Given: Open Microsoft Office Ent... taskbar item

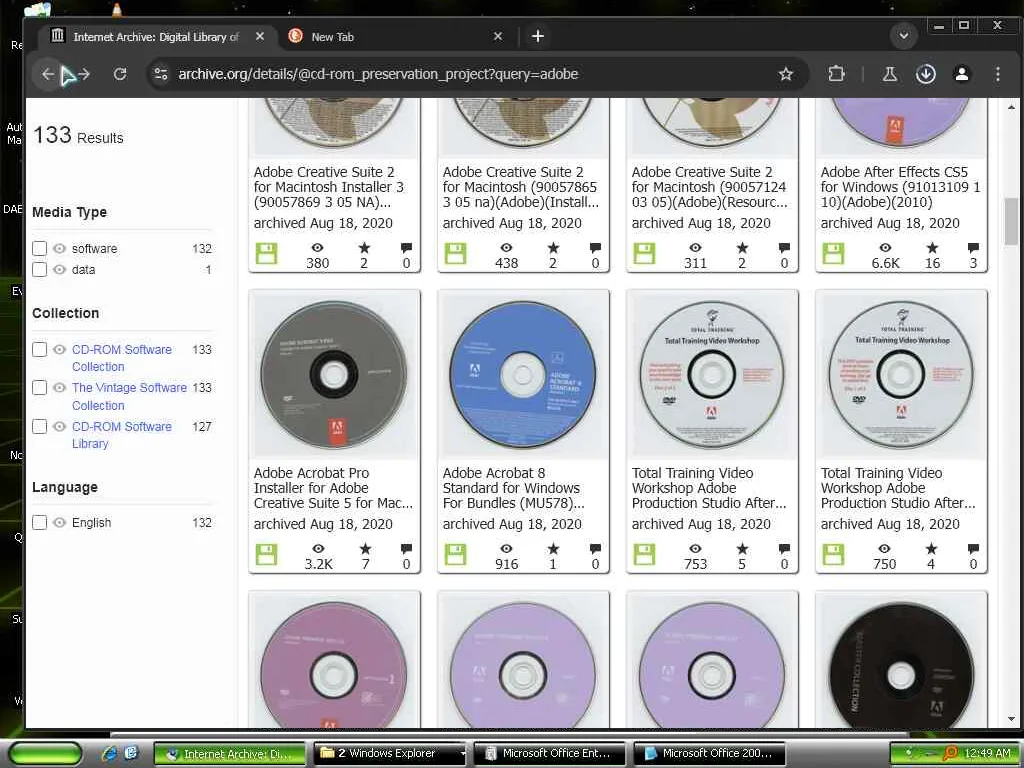Looking at the screenshot, I should pos(549,754).
